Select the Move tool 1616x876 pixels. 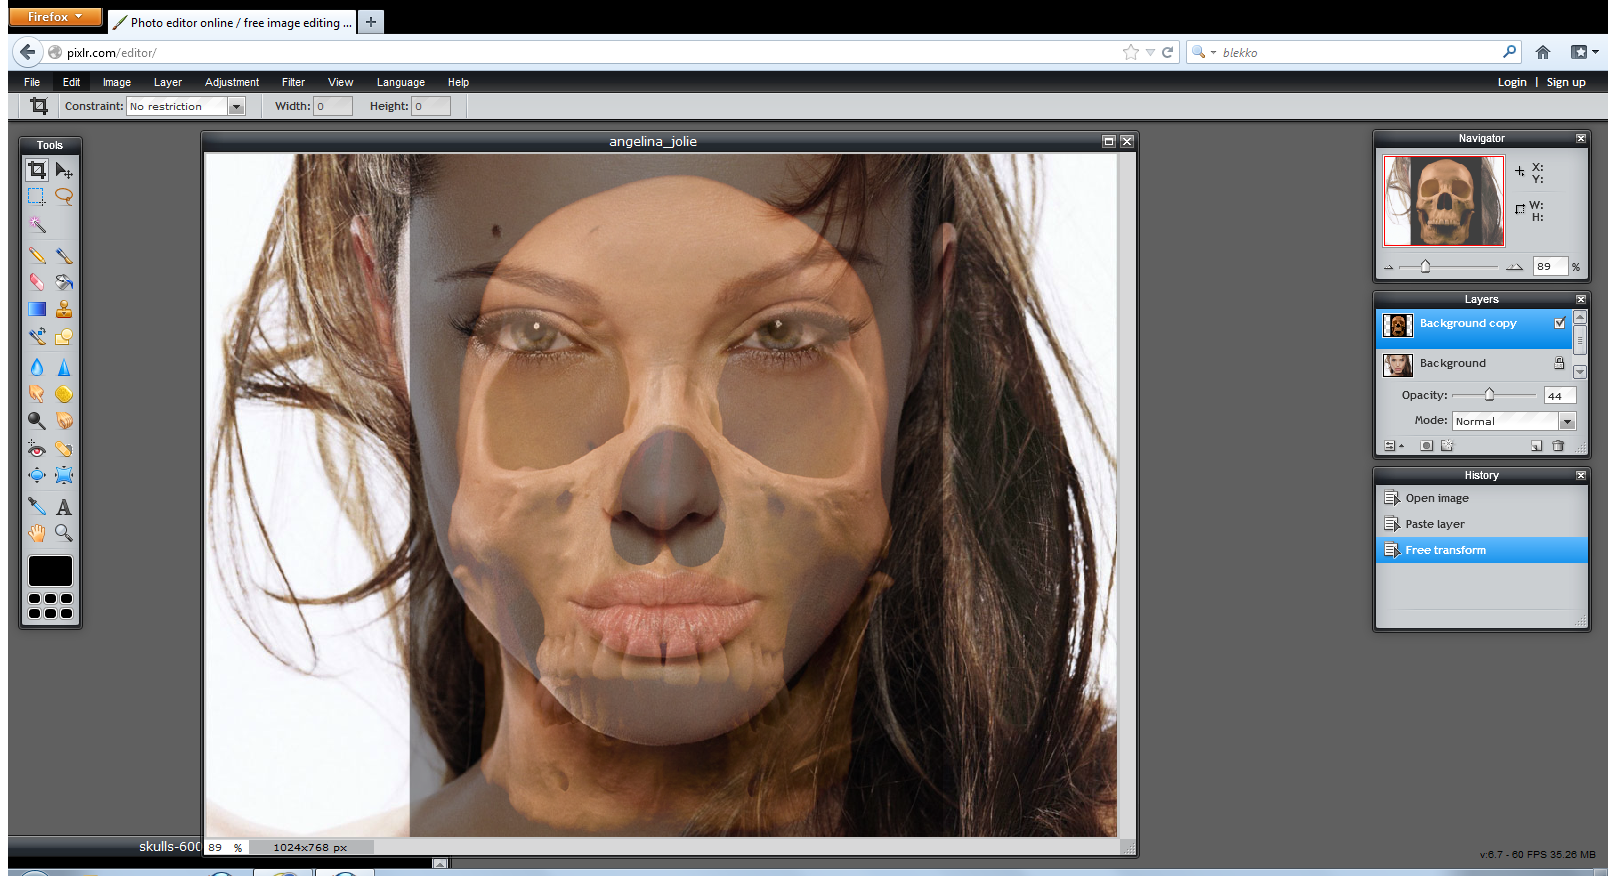pos(64,170)
